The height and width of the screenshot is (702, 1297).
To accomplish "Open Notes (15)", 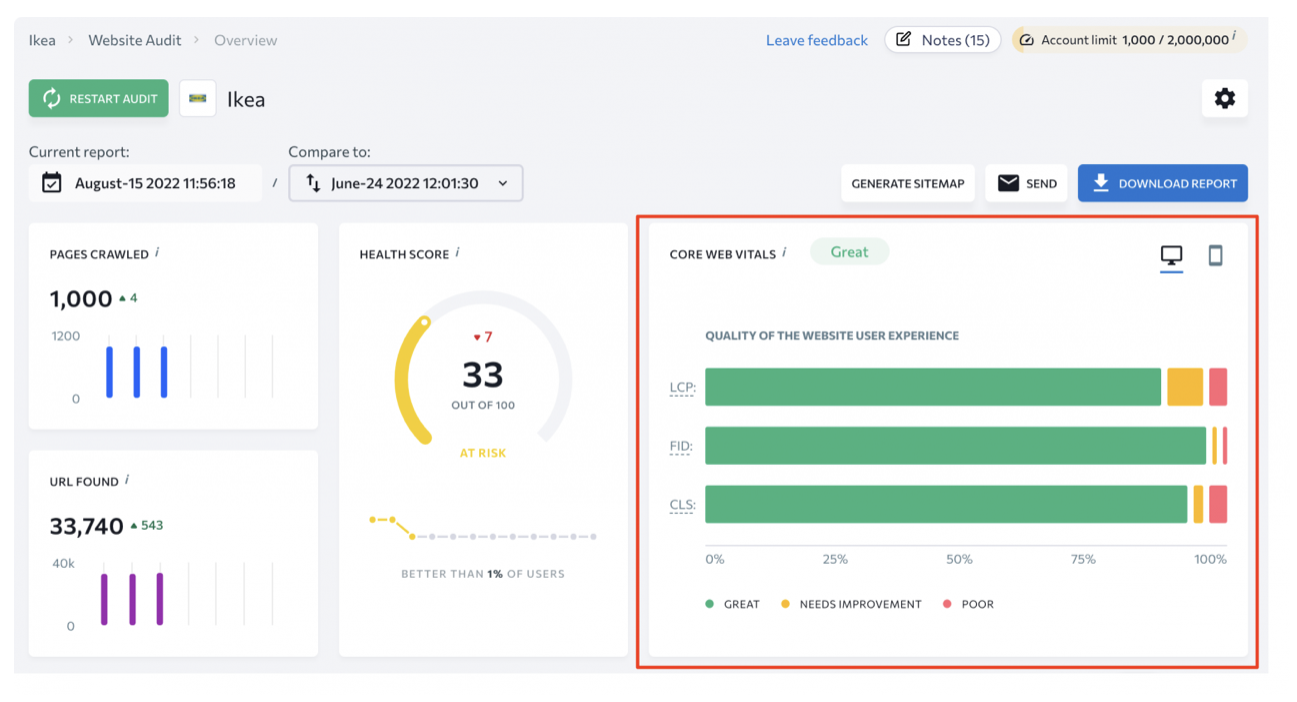I will pyautogui.click(x=942, y=40).
